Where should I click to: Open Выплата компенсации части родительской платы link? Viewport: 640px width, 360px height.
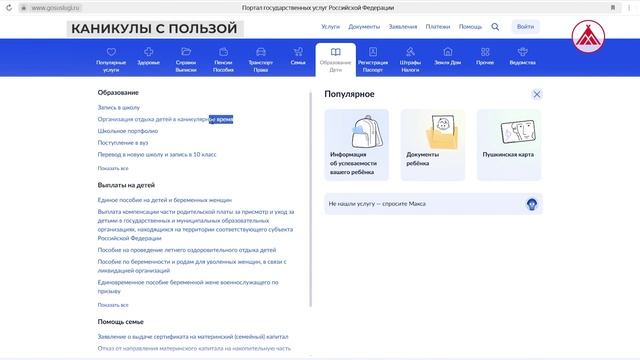196,225
